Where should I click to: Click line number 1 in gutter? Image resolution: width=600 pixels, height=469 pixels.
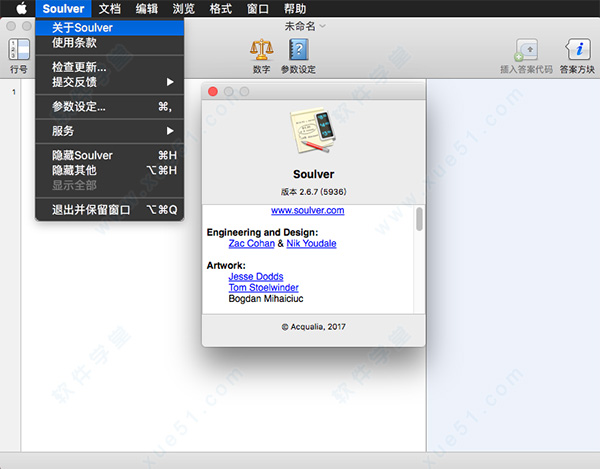[14, 92]
